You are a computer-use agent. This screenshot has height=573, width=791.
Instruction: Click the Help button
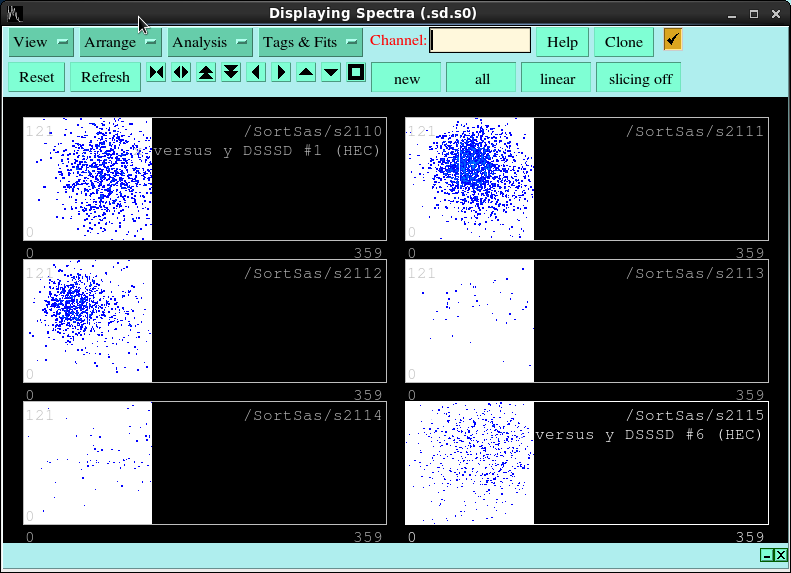click(x=562, y=42)
